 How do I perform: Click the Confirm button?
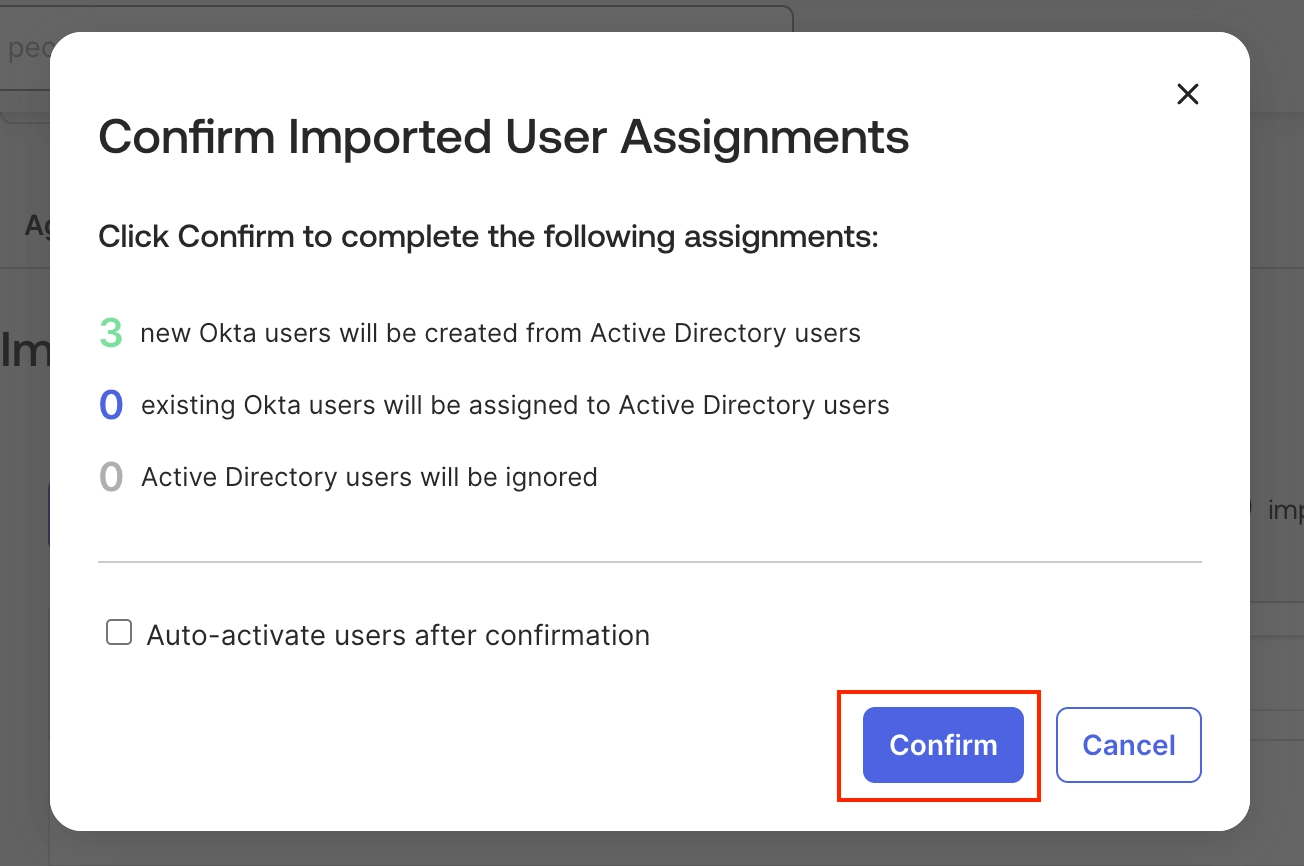tap(943, 745)
